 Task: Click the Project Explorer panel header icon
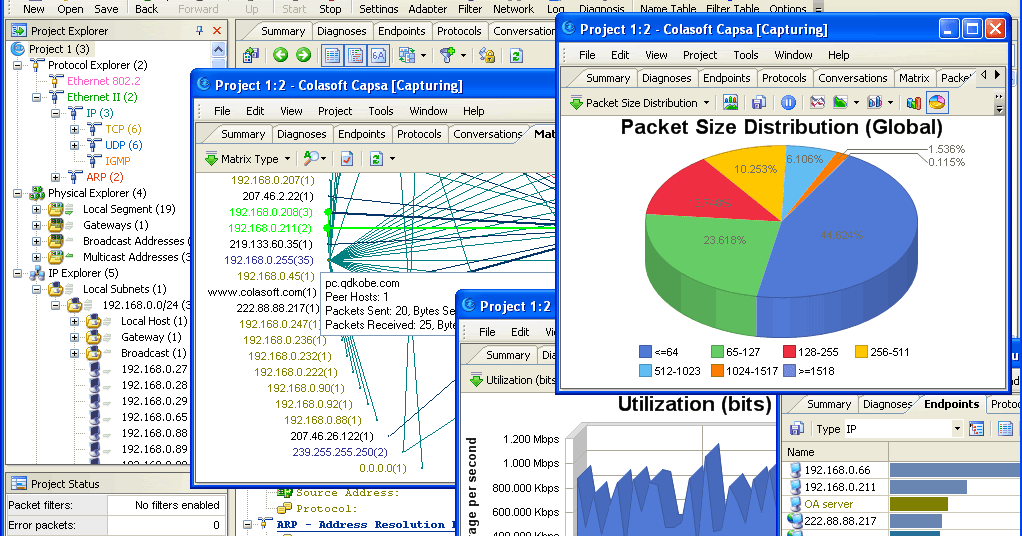pos(19,30)
